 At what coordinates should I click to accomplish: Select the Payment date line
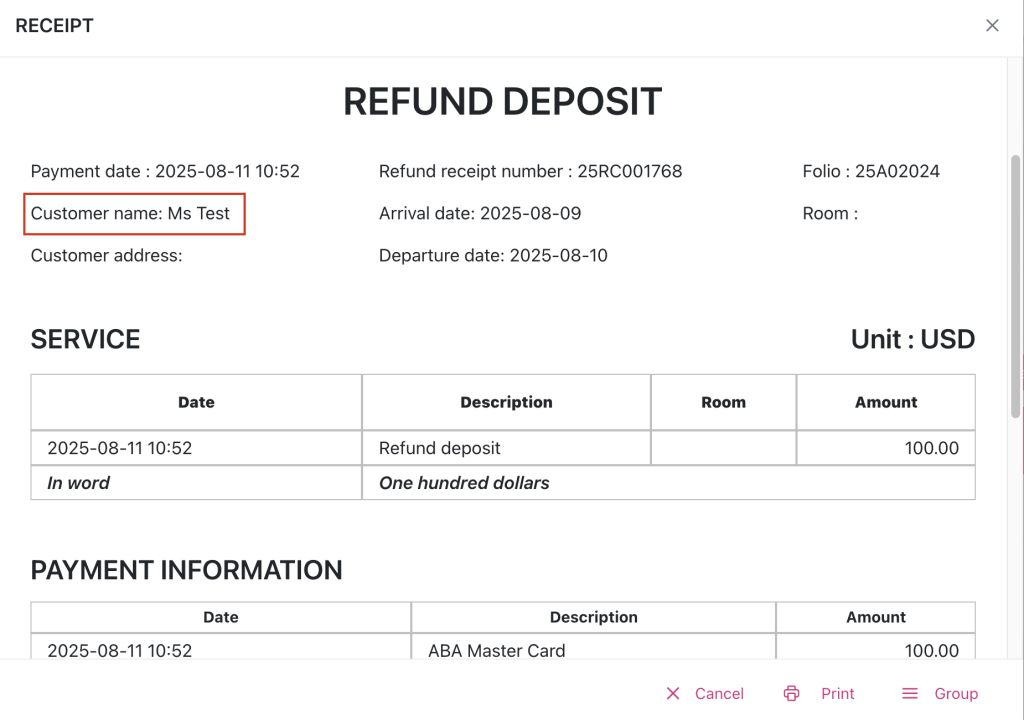click(x=165, y=172)
